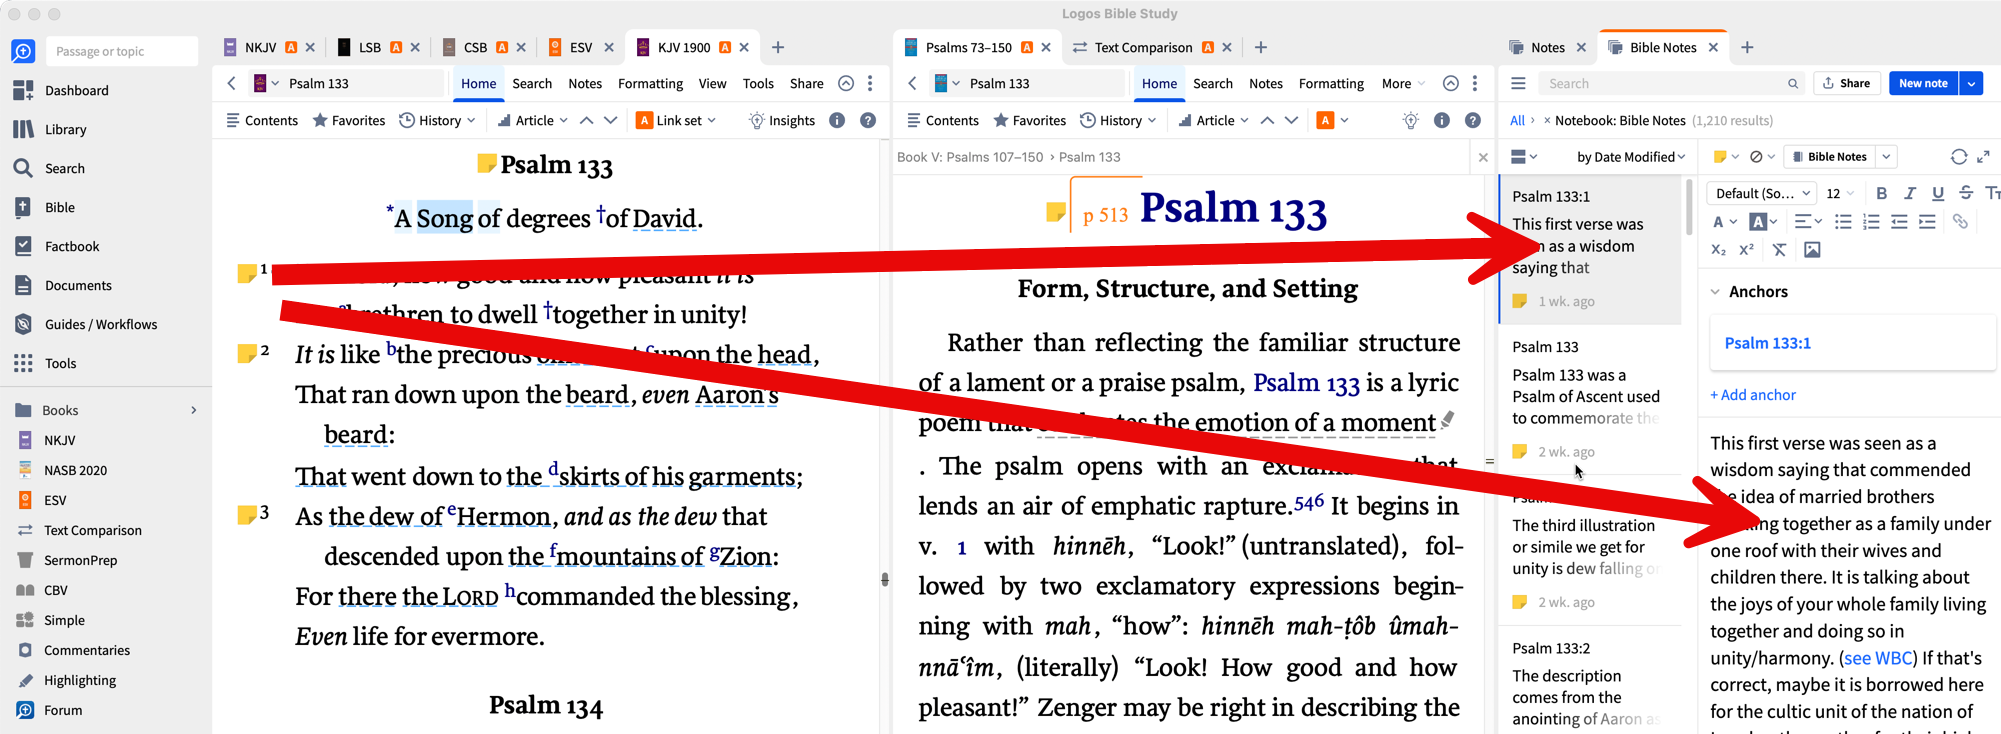Click the All filter link in Notes
Screen dimensions: 2001x734
(1517, 121)
